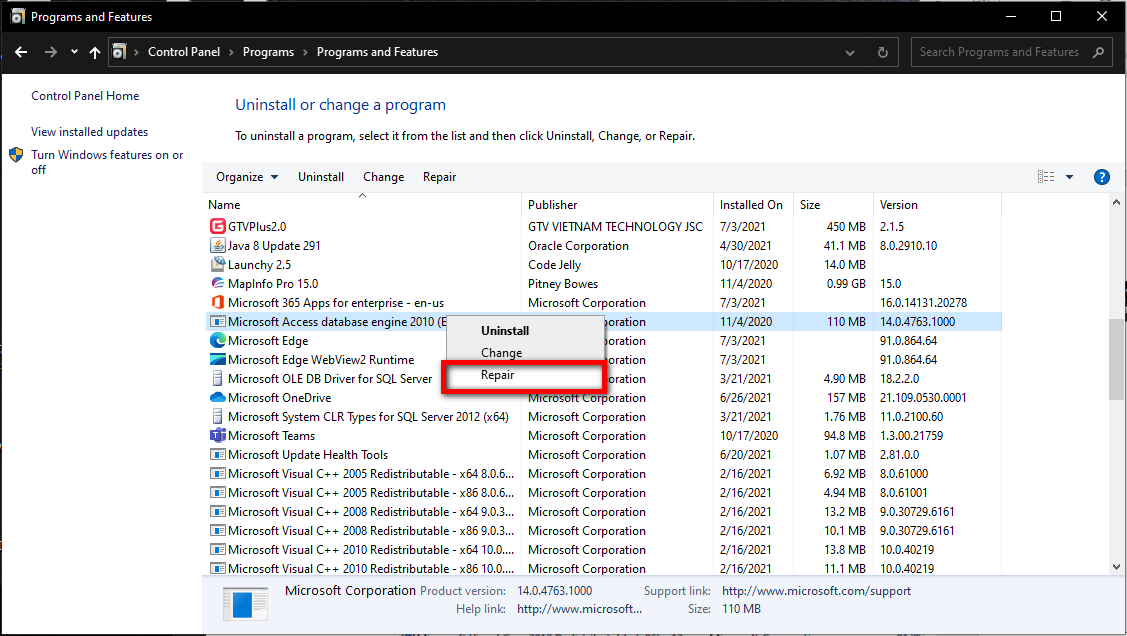Click the Uninstall toolbar button
1127x636 pixels.
click(x=321, y=177)
